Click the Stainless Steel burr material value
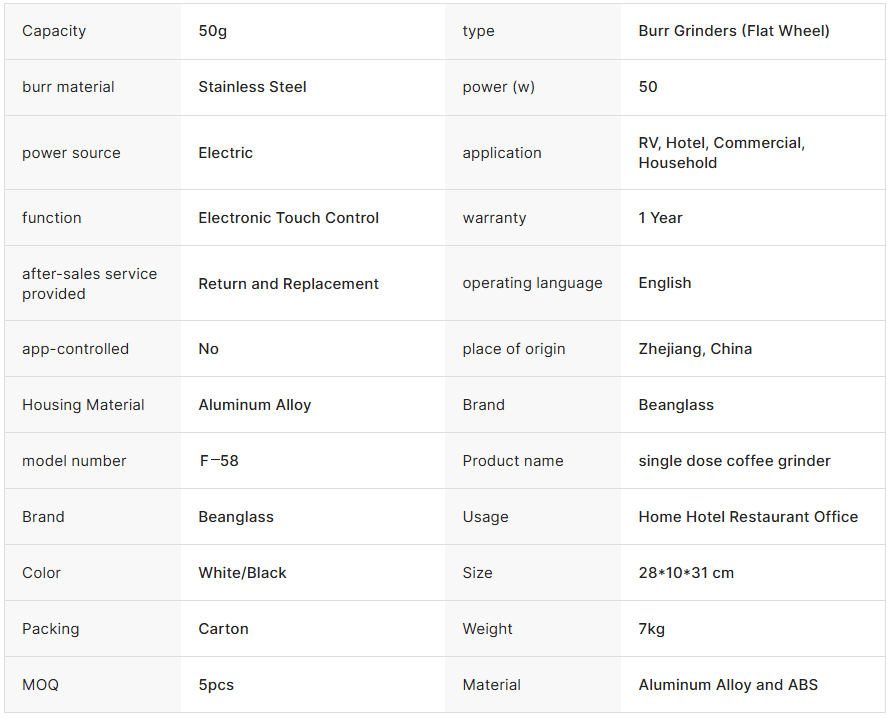The width and height of the screenshot is (891, 719). [252, 87]
